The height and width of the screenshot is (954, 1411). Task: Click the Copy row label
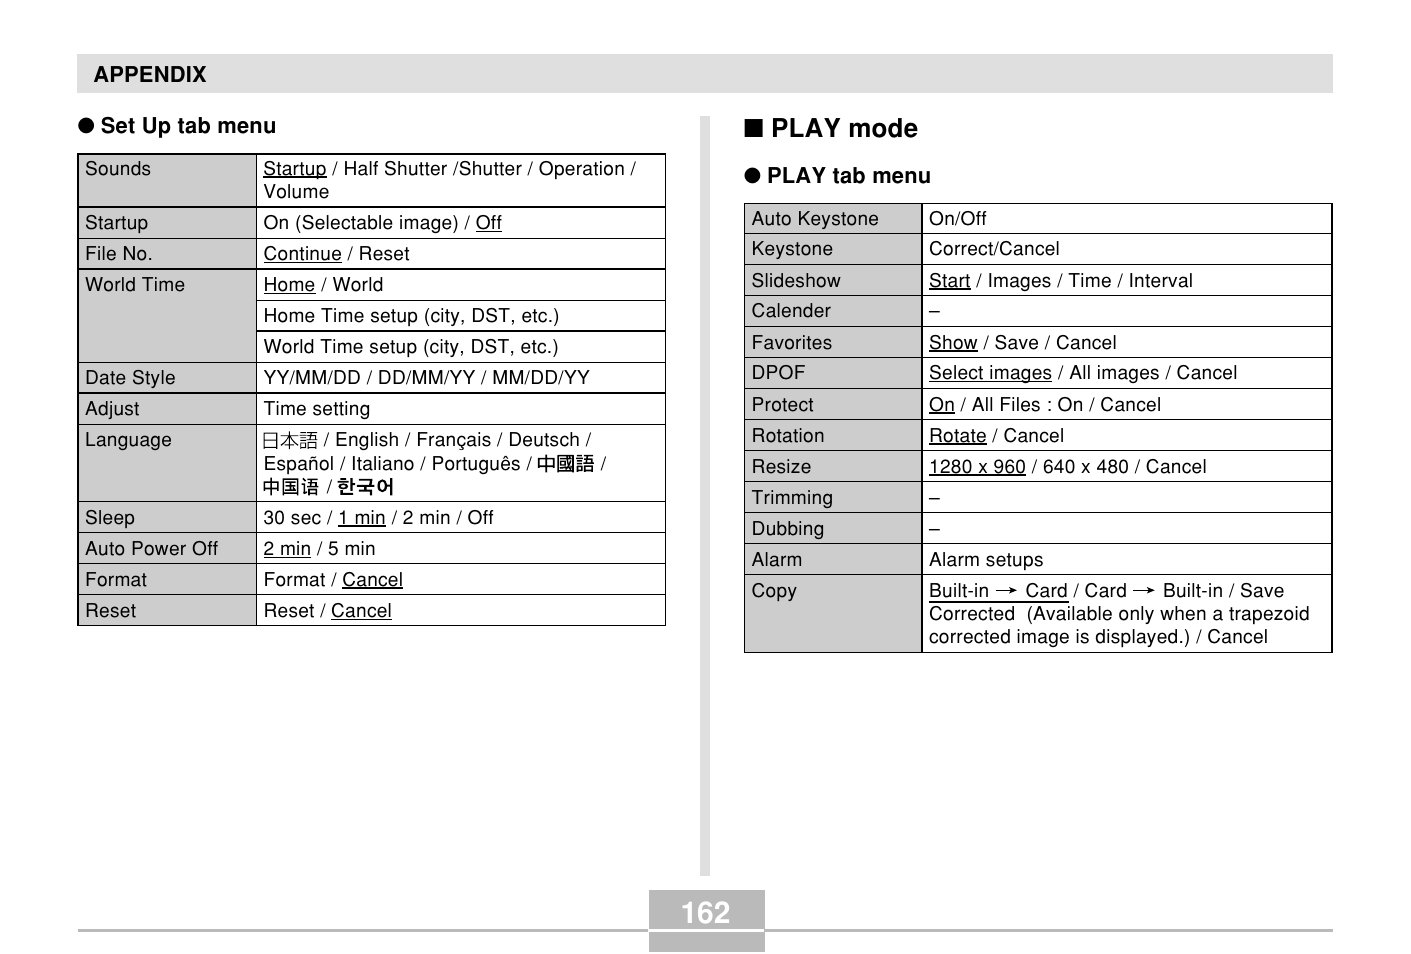(774, 591)
